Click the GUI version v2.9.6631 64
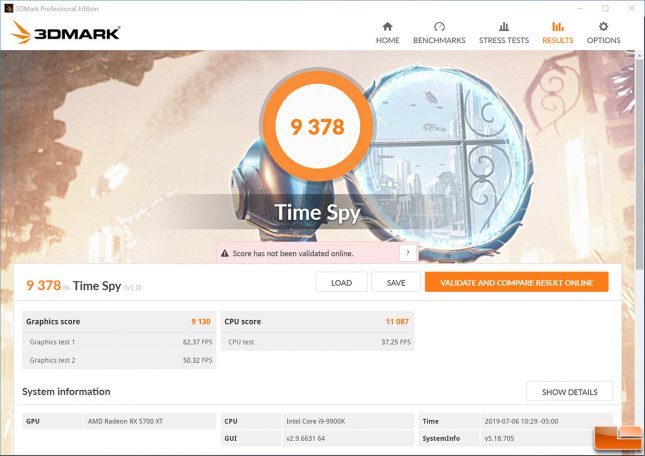 [x=306, y=438]
